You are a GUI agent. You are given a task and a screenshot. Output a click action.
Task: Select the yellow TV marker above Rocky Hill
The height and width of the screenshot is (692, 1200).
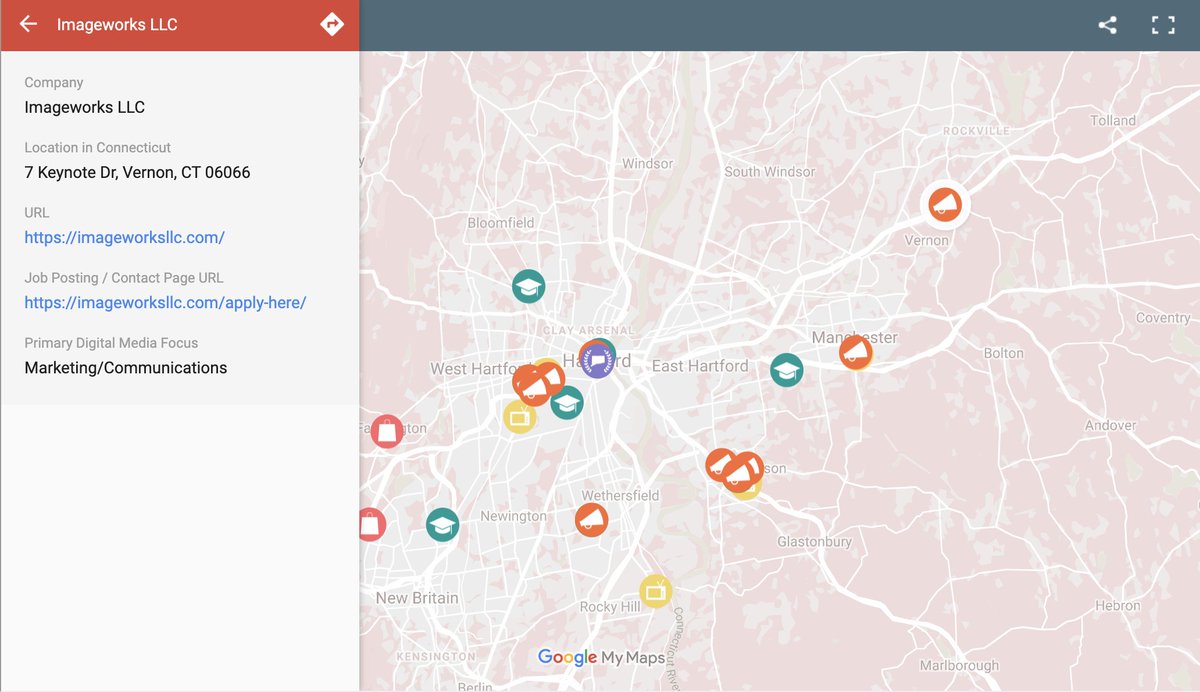coord(655,591)
